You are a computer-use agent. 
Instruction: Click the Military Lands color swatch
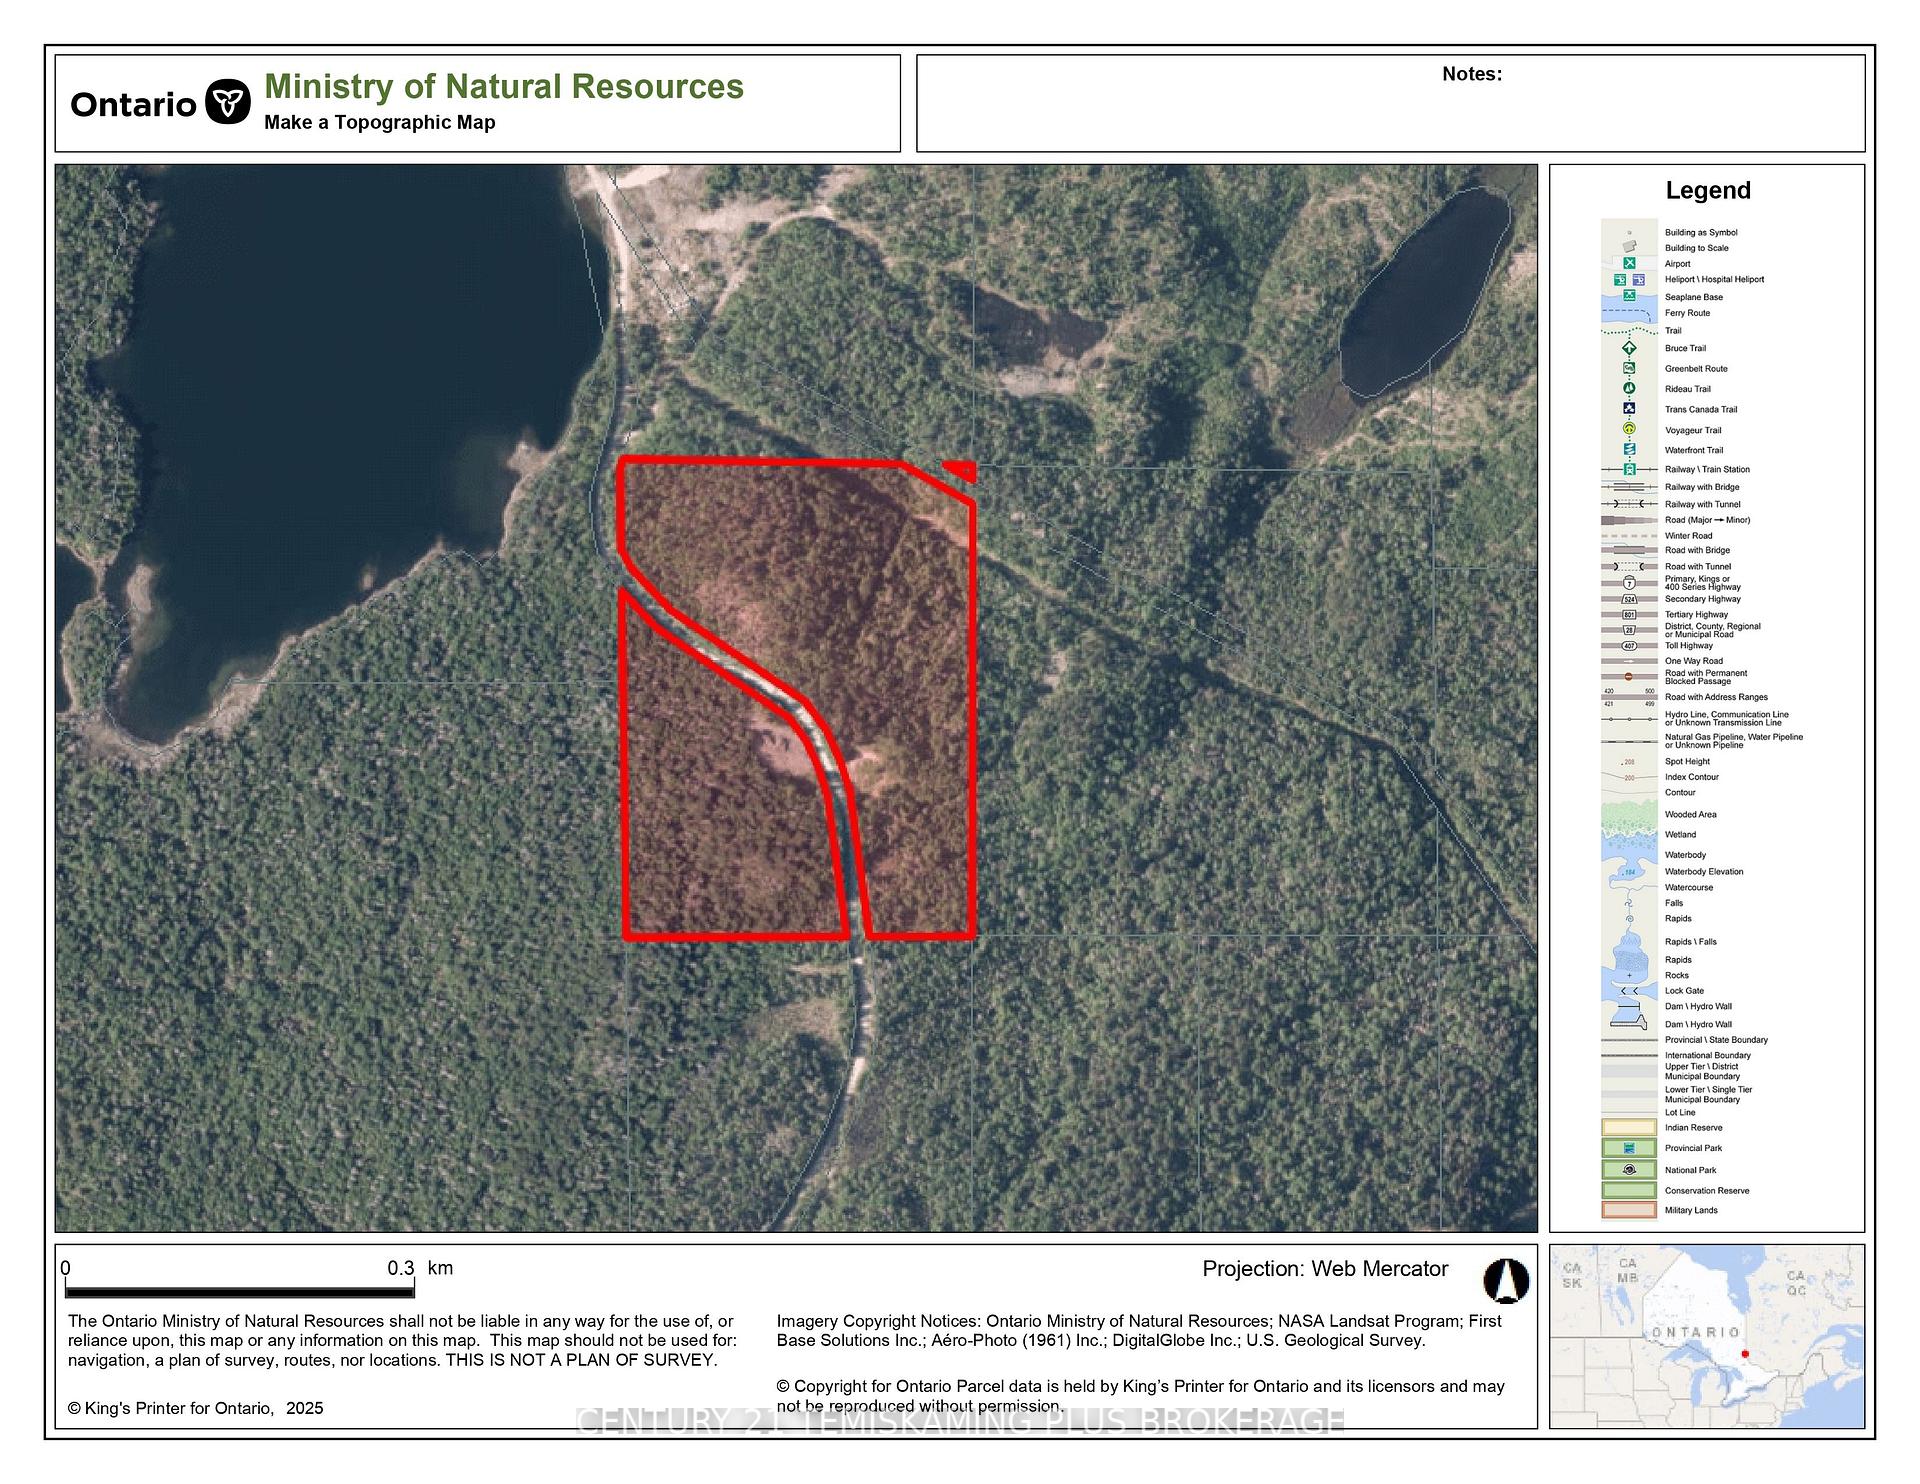click(x=1629, y=1210)
